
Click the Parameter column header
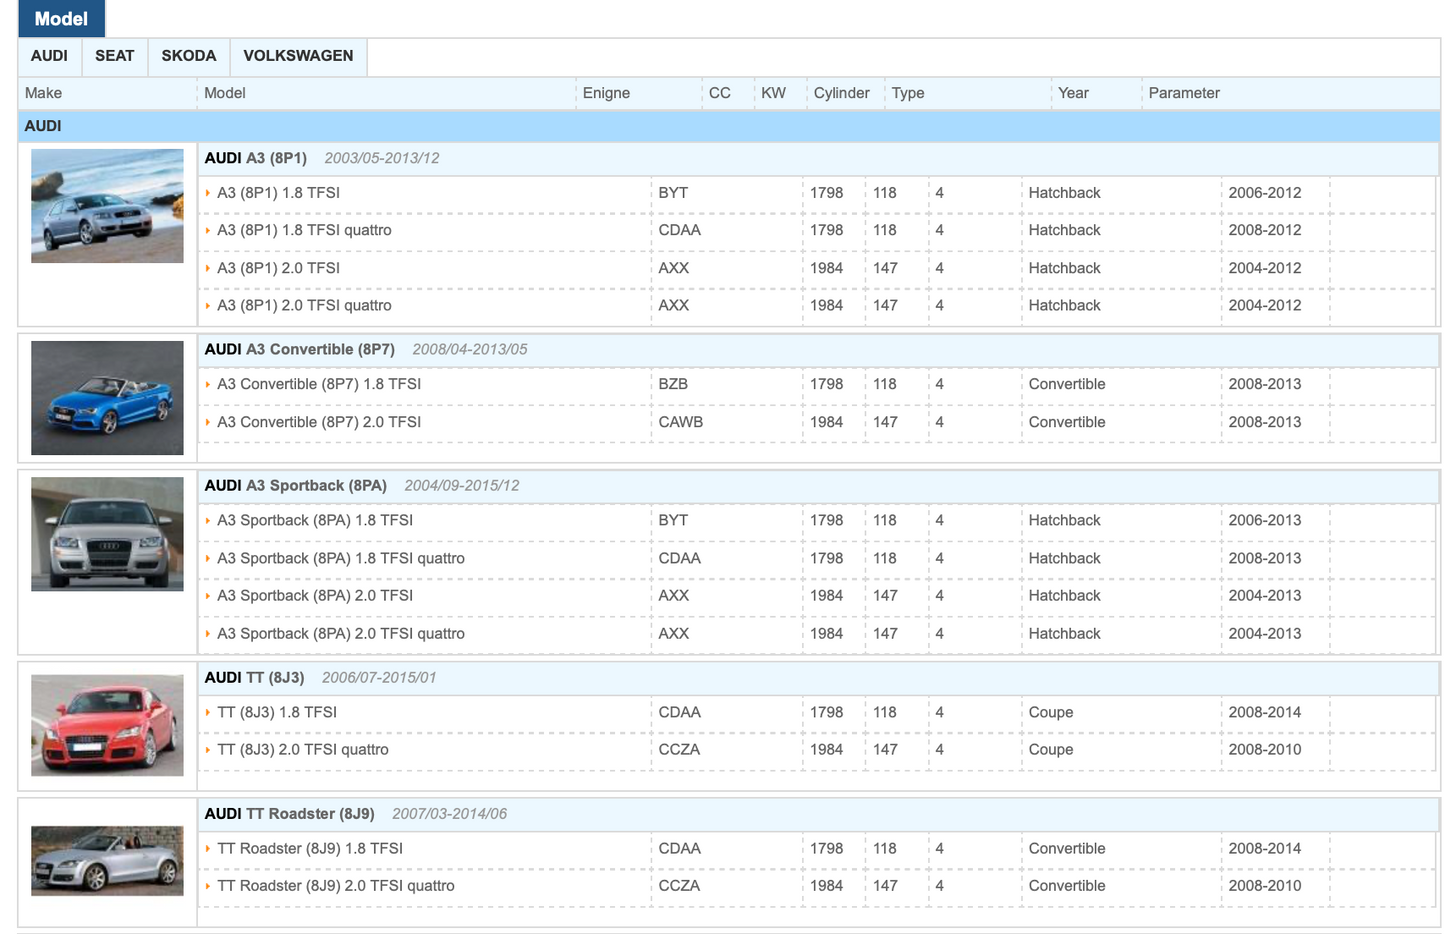[1184, 93]
